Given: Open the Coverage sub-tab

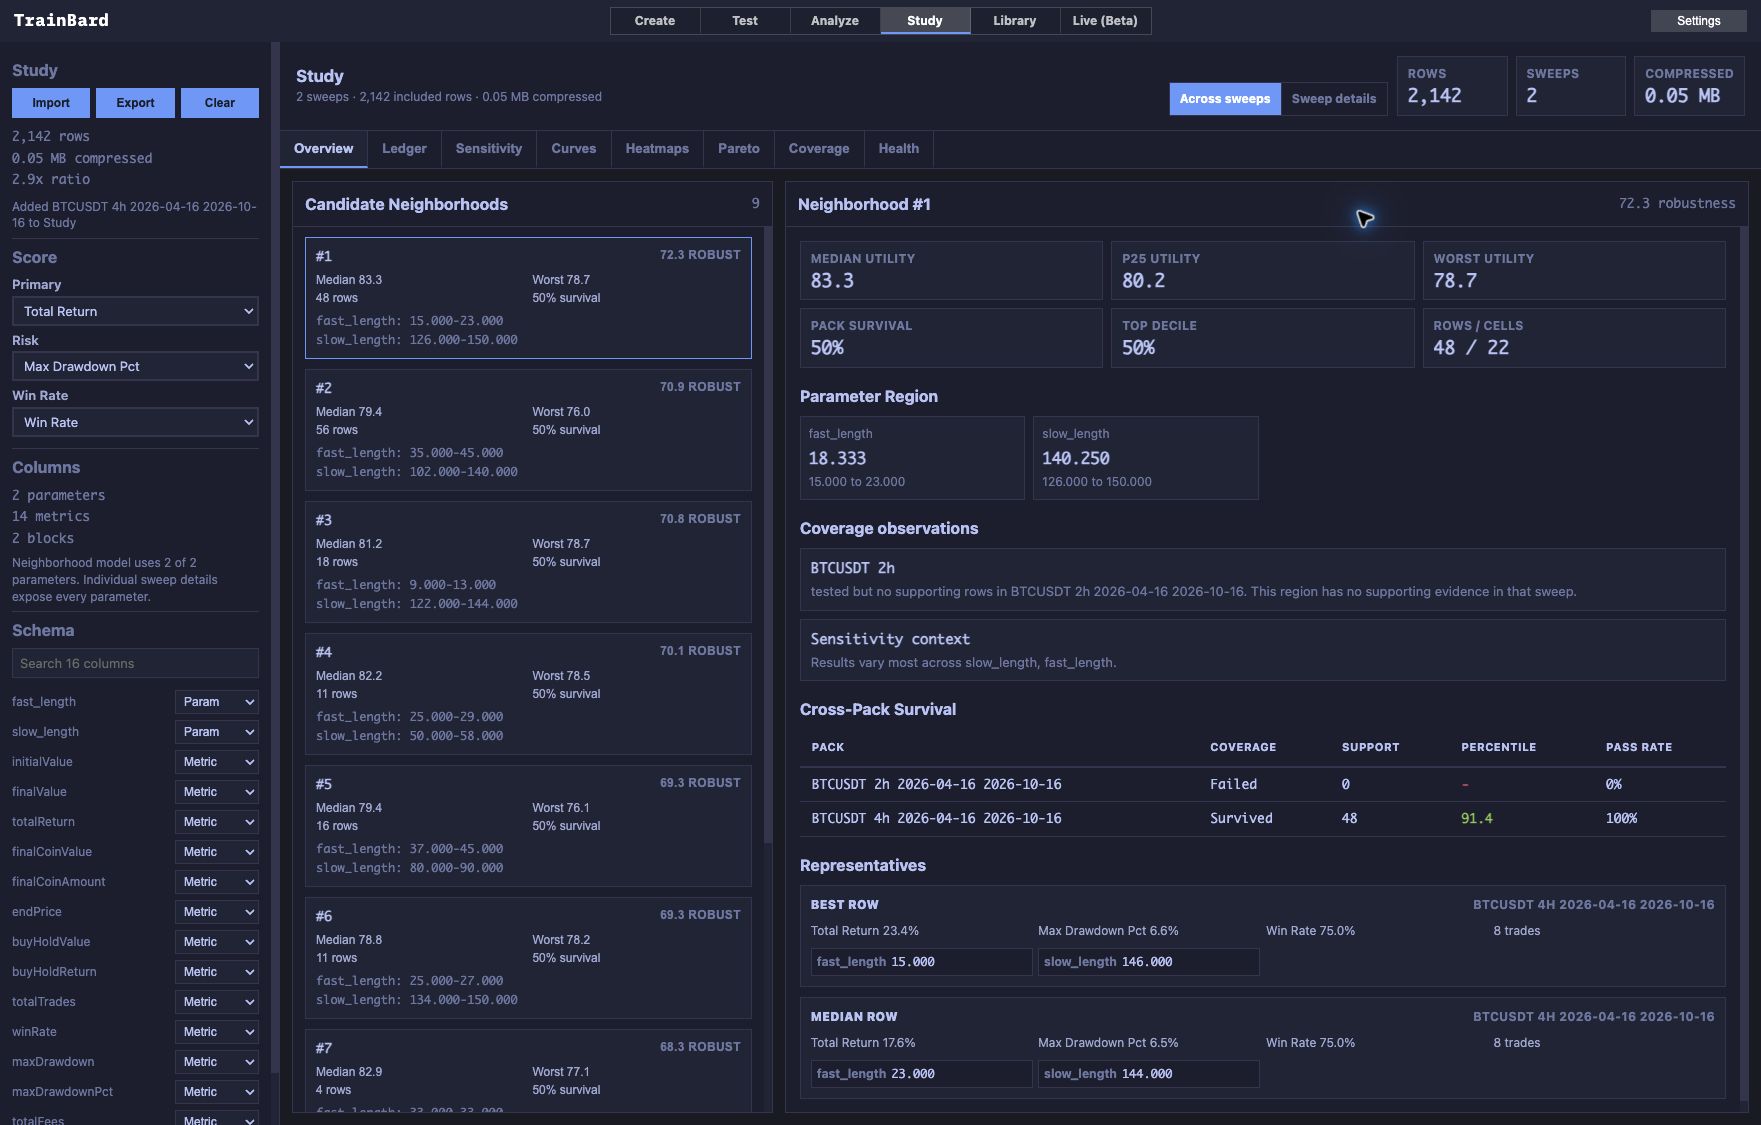Looking at the screenshot, I should 819,149.
